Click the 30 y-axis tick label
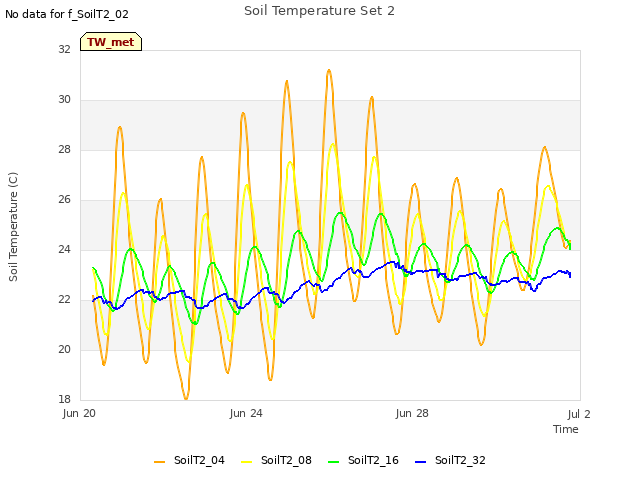The image size is (640, 480). (64, 99)
